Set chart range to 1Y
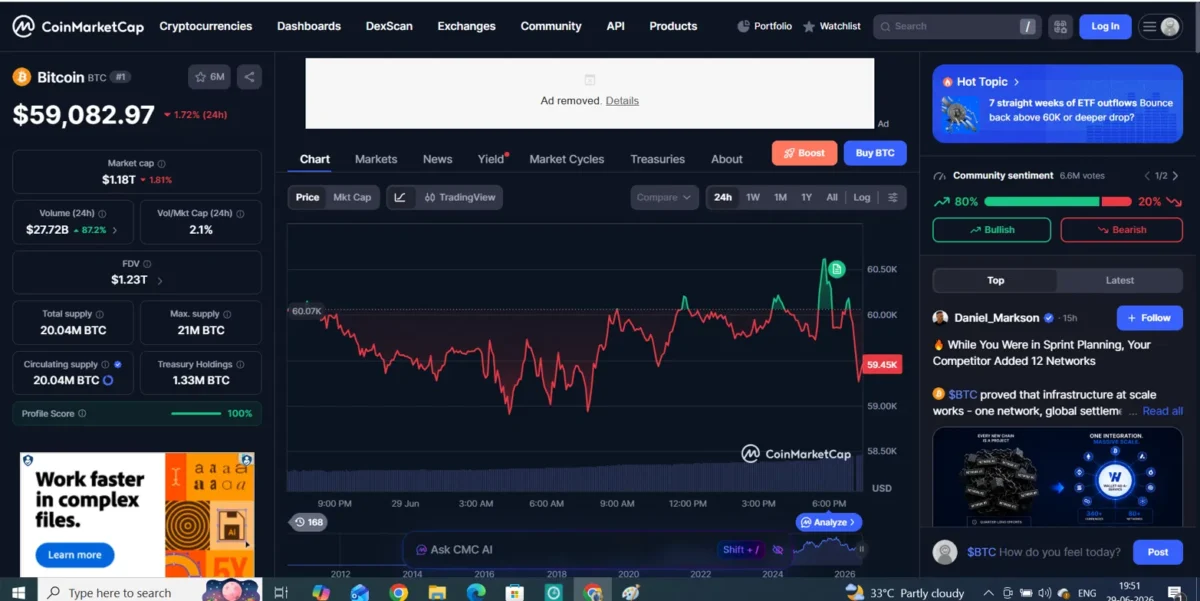Image resolution: width=1200 pixels, height=601 pixels. pos(806,197)
